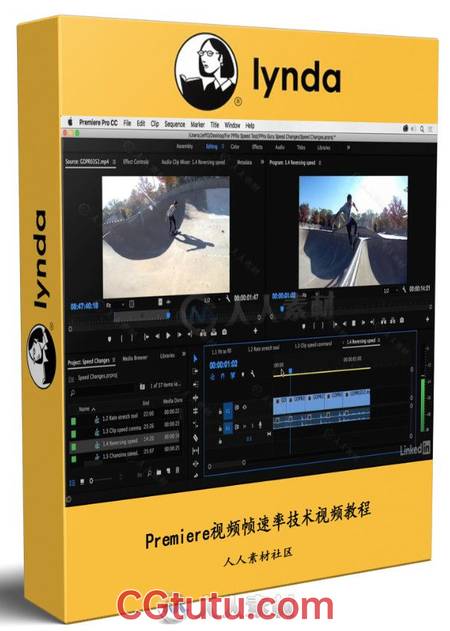Select the Selection arrow tool in tools panel
The image size is (450, 631).
[195, 359]
